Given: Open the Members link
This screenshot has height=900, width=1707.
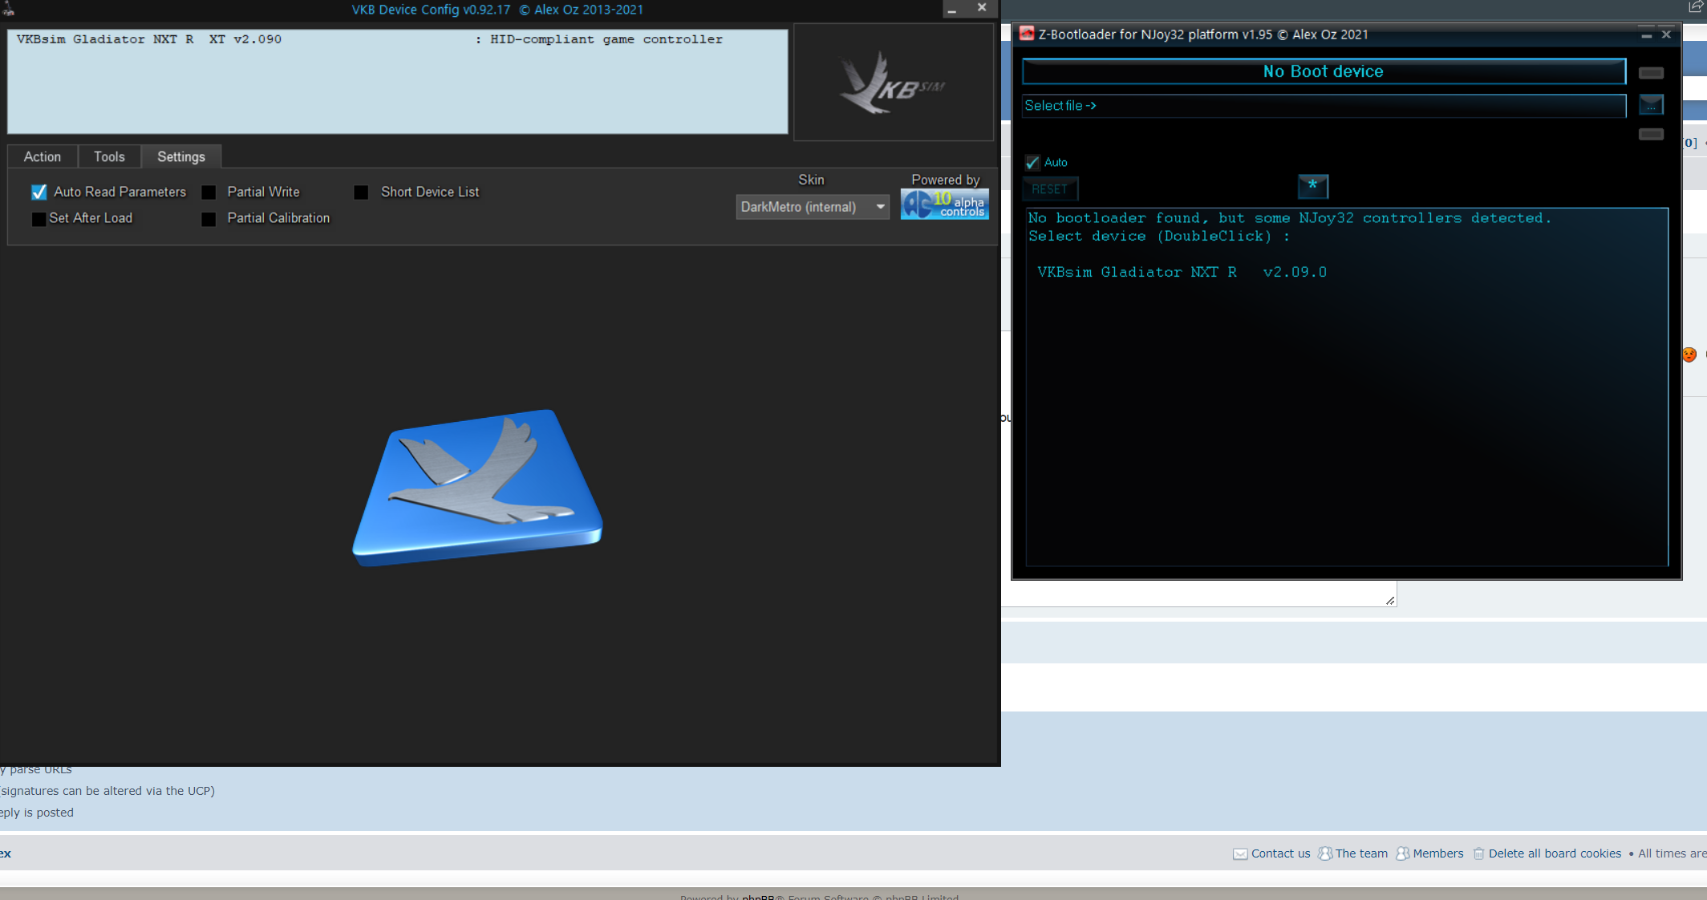Looking at the screenshot, I should (x=1438, y=854).
